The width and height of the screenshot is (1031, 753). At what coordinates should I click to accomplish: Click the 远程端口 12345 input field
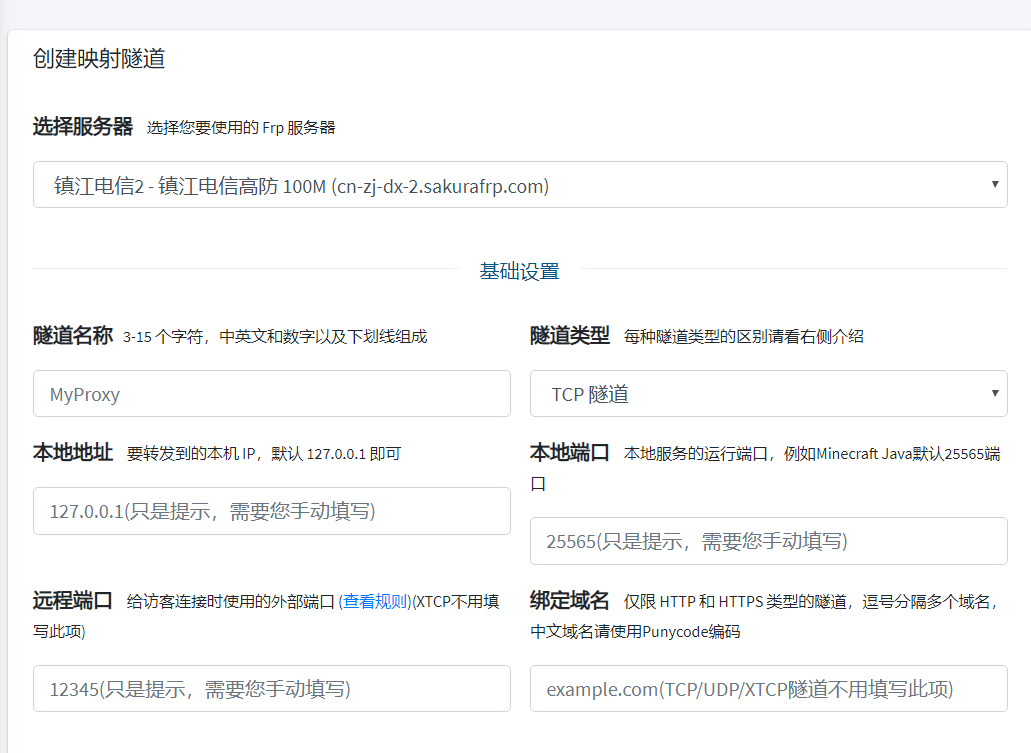click(272, 689)
